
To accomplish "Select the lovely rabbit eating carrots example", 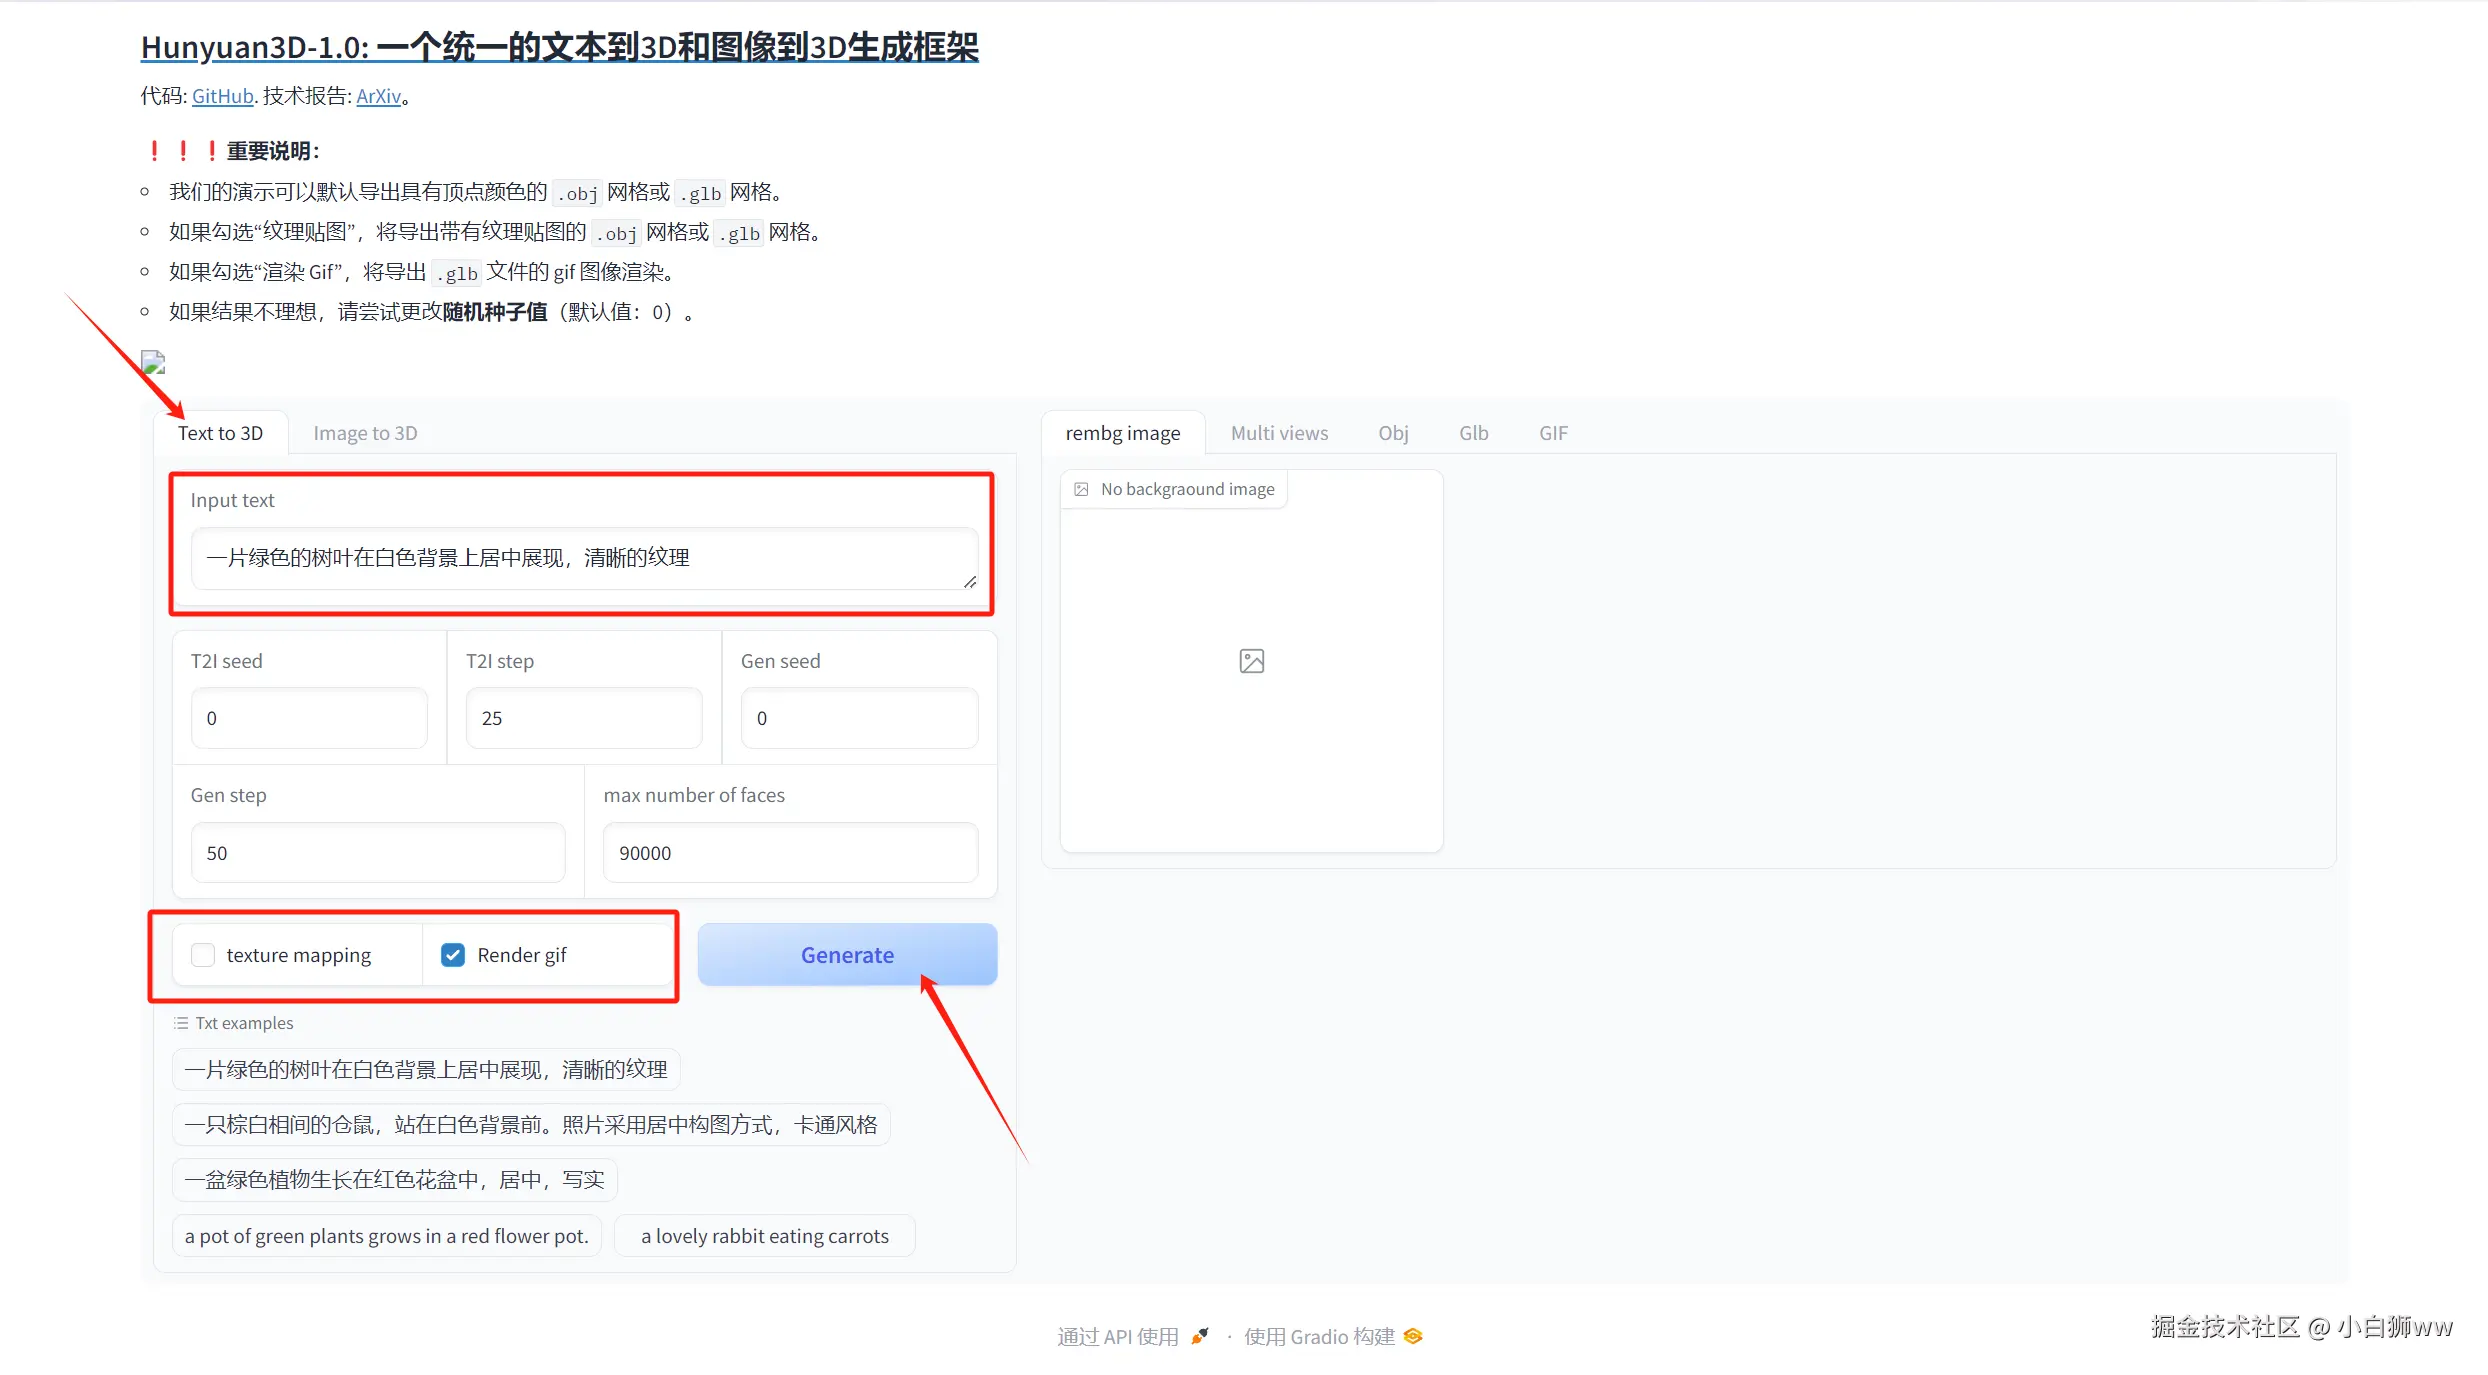I will click(764, 1236).
